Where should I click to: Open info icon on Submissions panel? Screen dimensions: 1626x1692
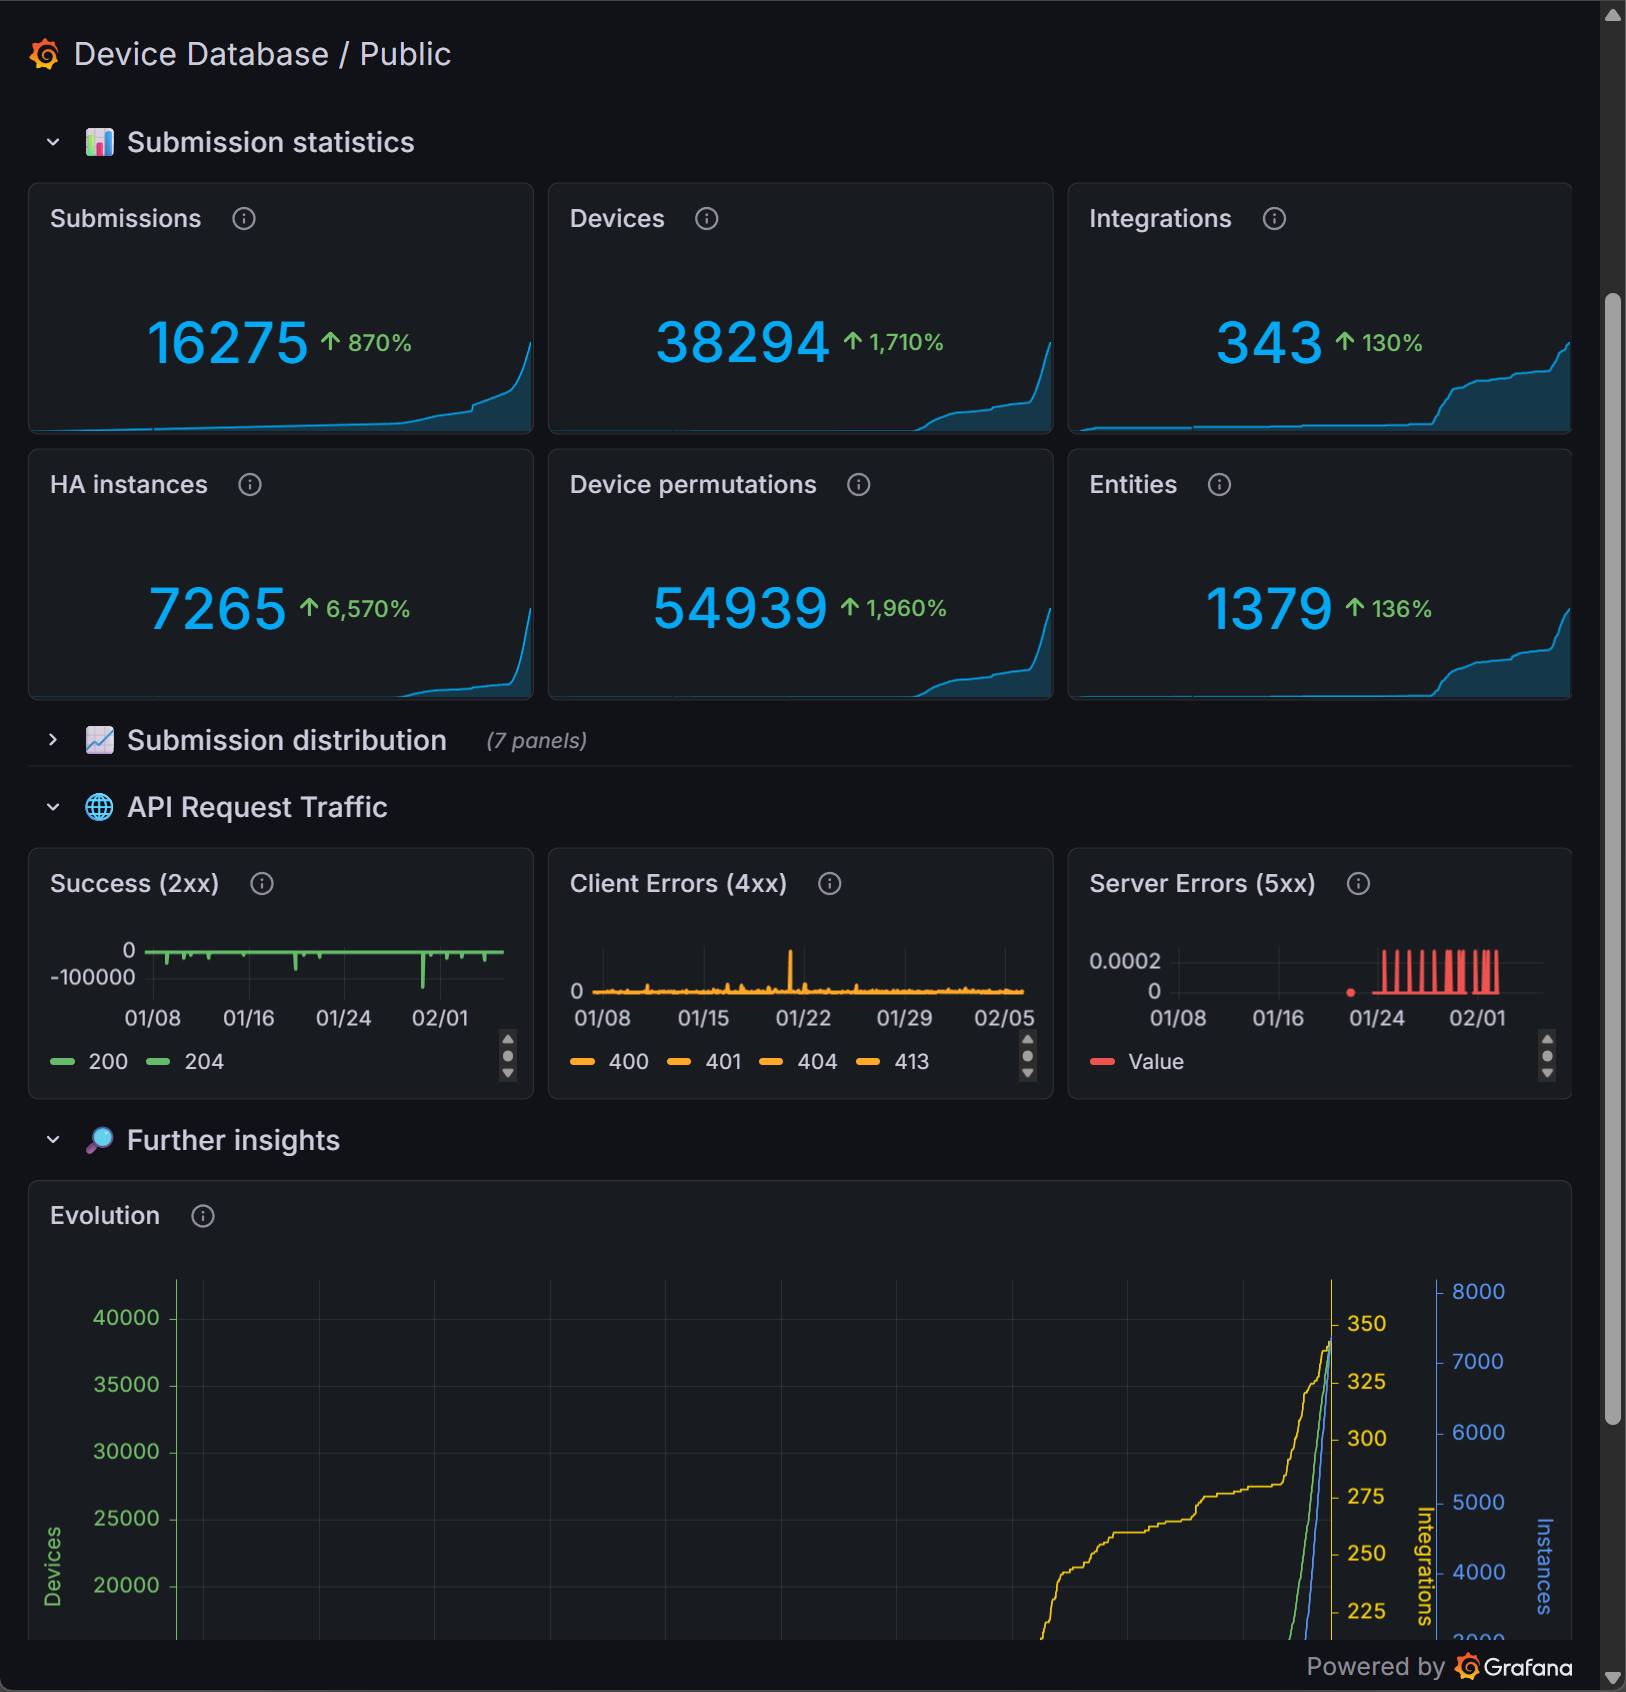[x=244, y=219]
